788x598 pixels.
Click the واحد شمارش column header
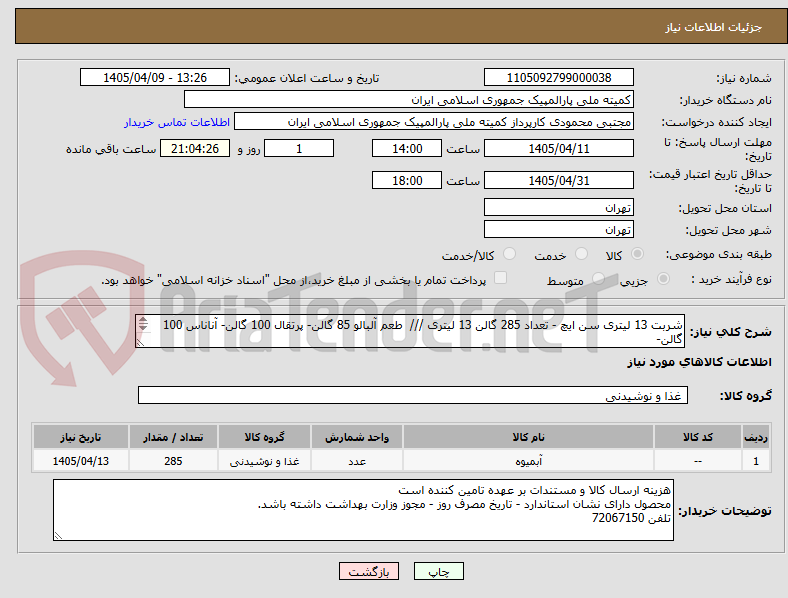[x=357, y=437]
